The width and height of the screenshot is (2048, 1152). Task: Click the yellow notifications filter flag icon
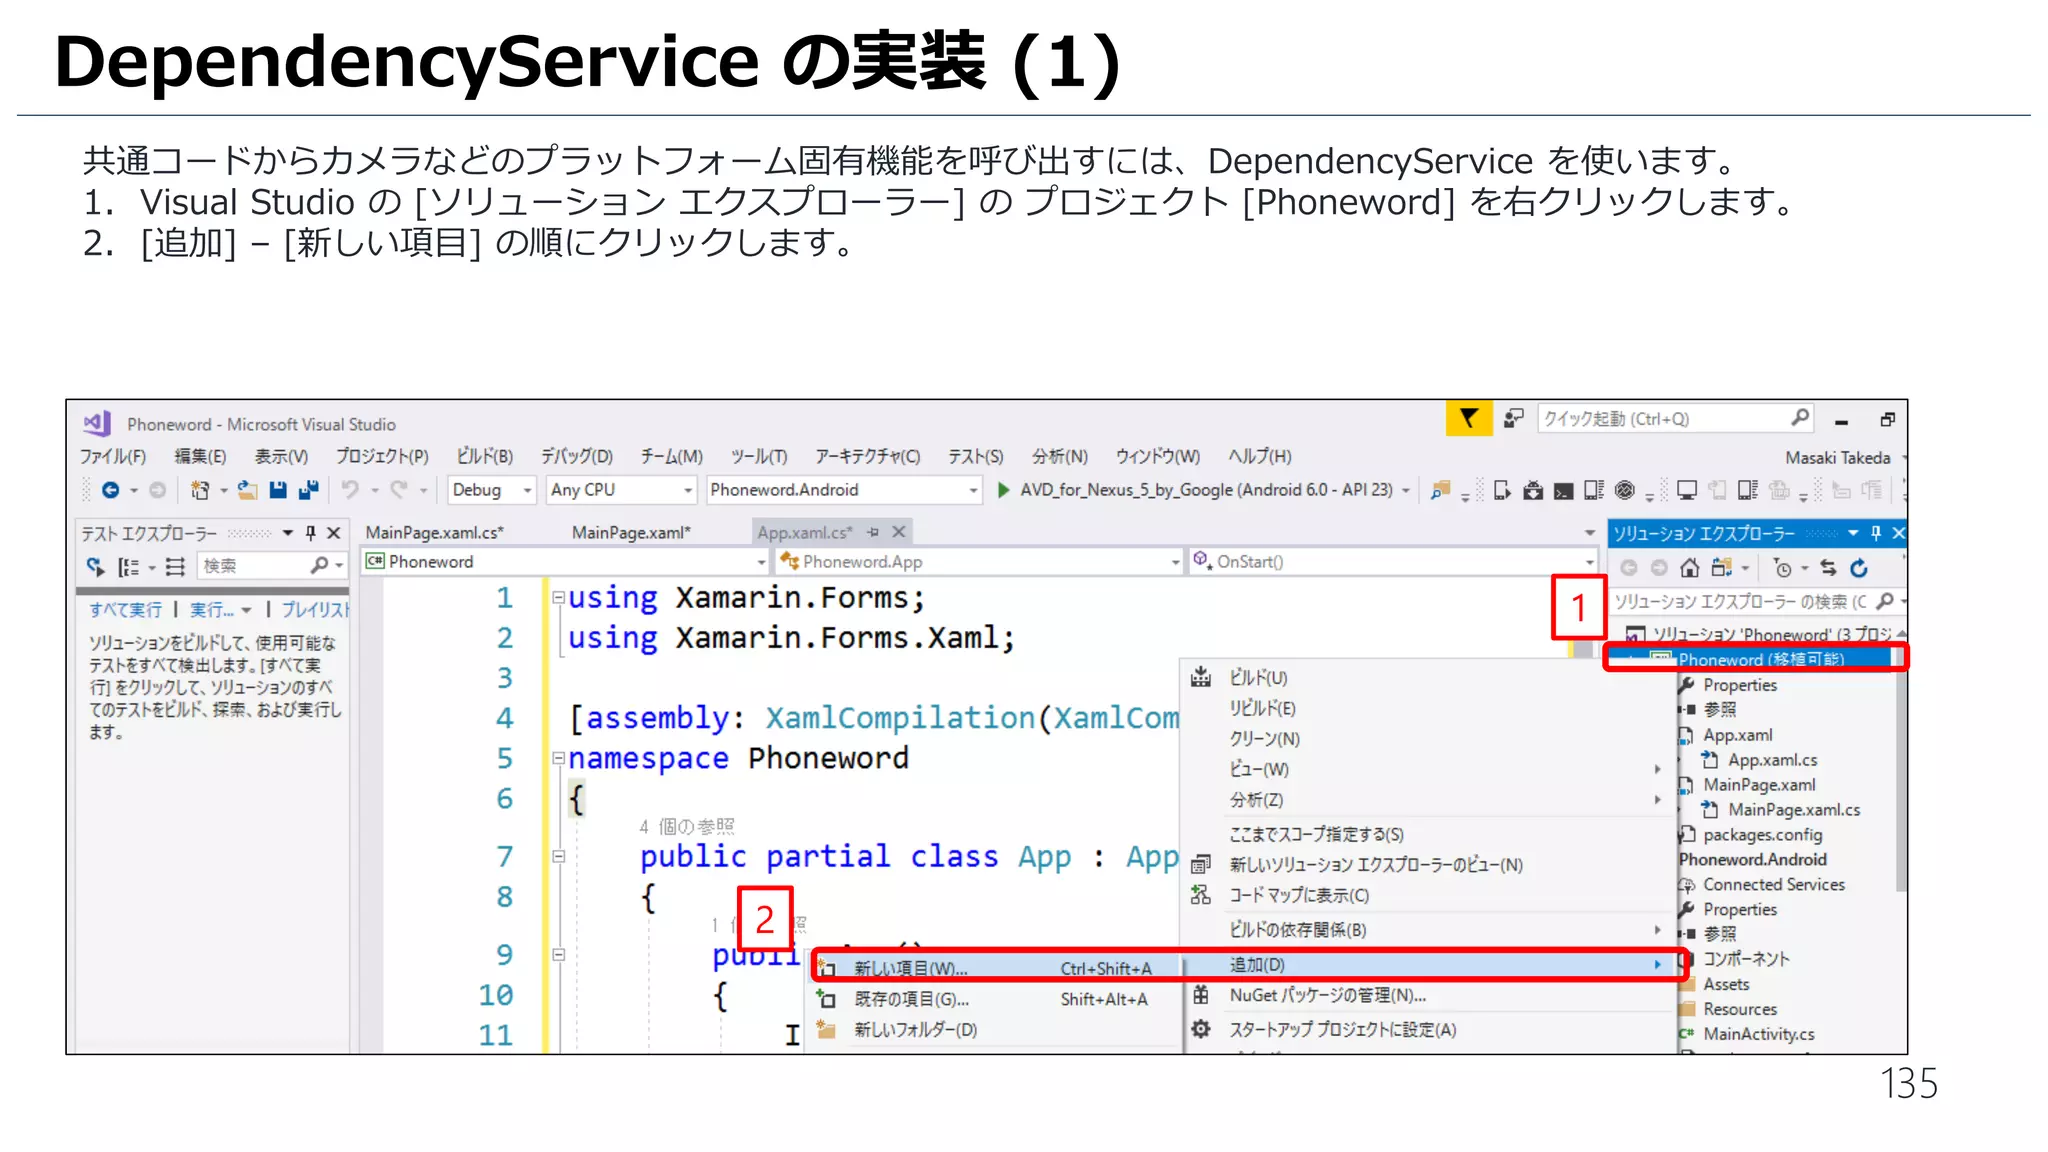[x=1468, y=418]
